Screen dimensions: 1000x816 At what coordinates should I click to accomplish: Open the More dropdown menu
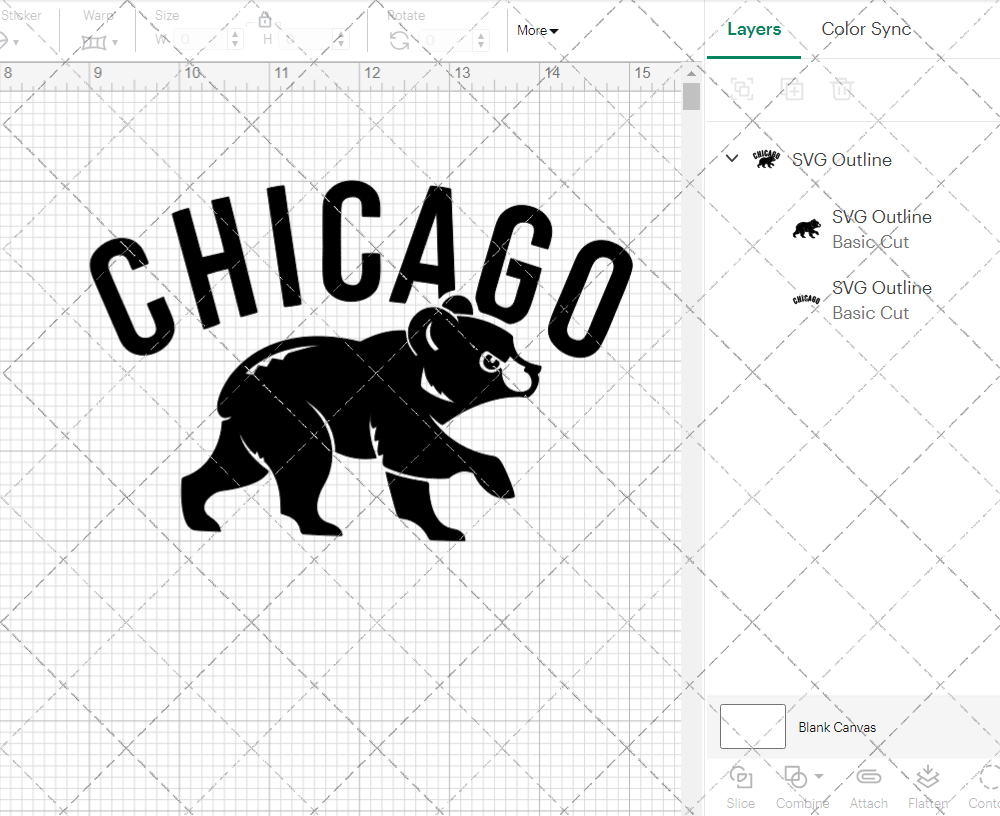point(537,31)
